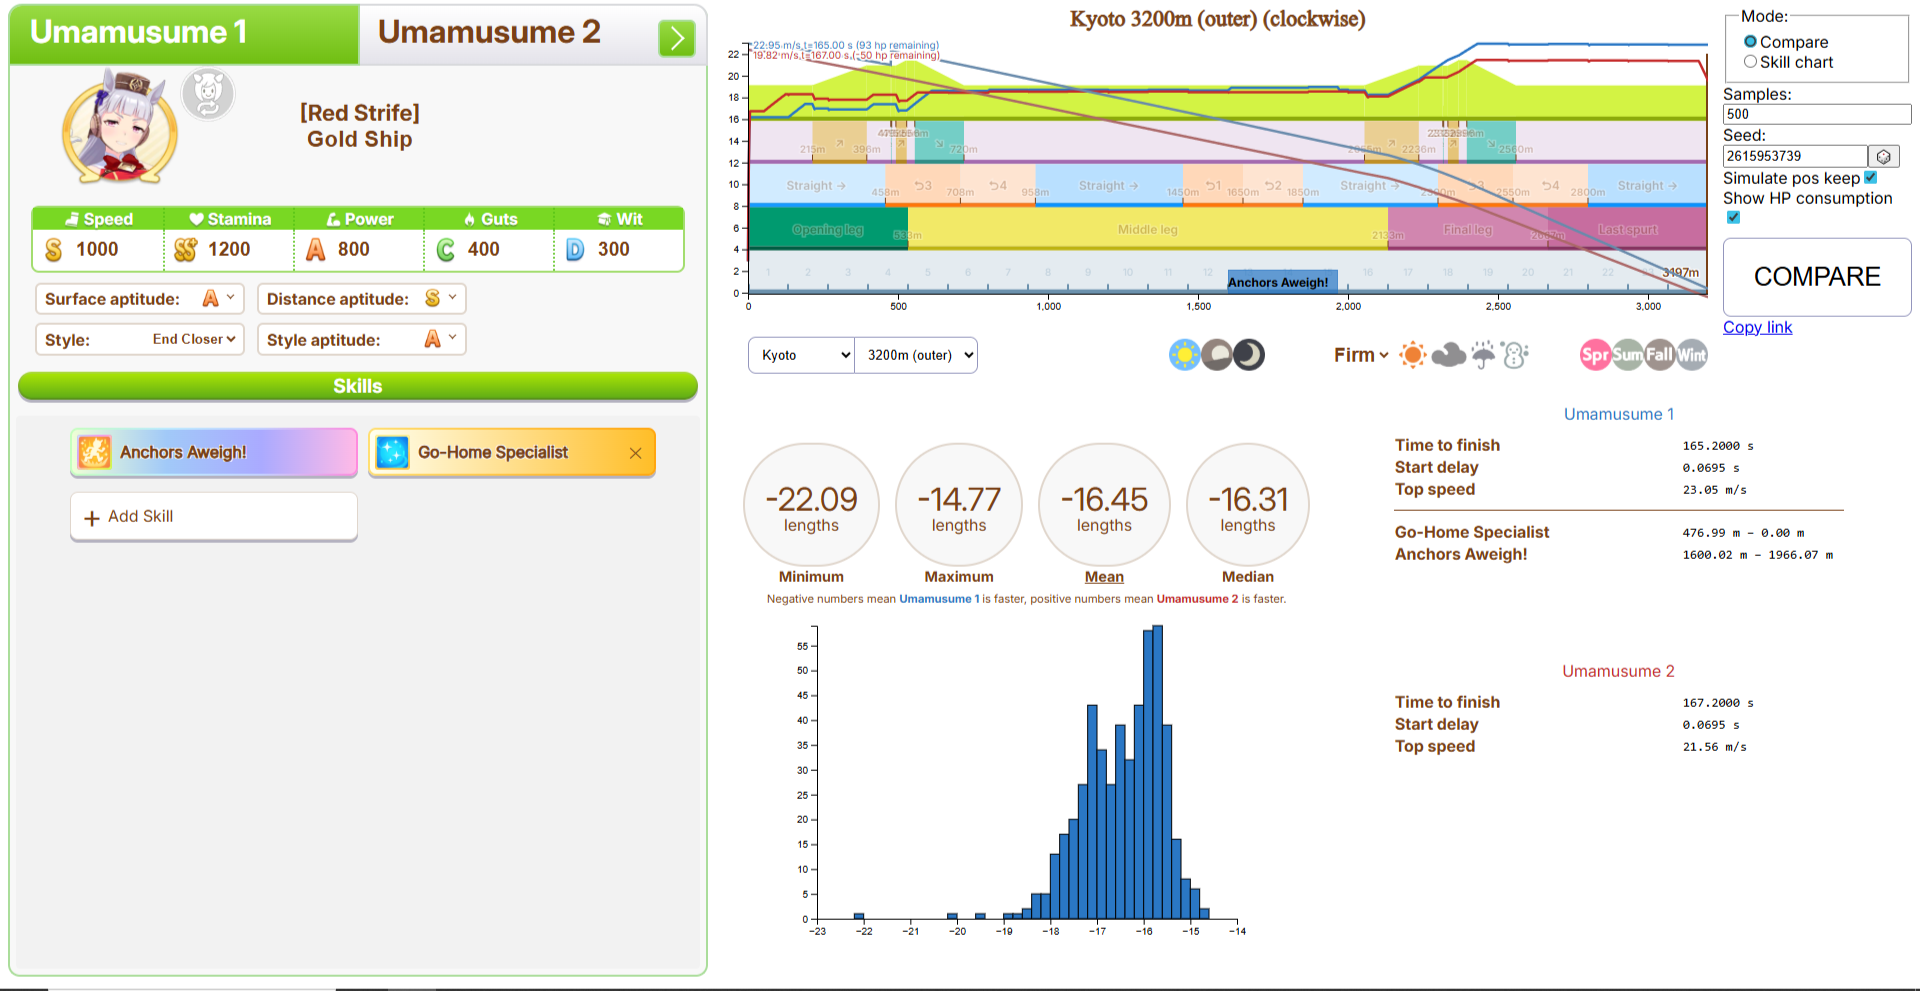Click the plus icon on Add Skill
The width and height of the screenshot is (1920, 991).
tap(92, 518)
